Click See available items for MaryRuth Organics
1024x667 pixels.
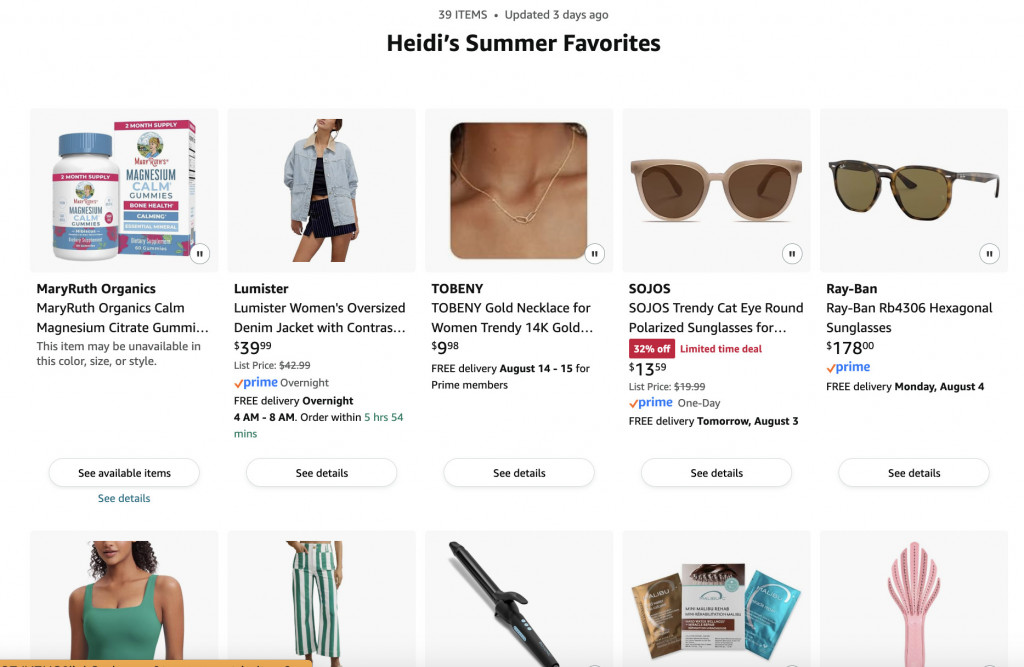point(124,473)
